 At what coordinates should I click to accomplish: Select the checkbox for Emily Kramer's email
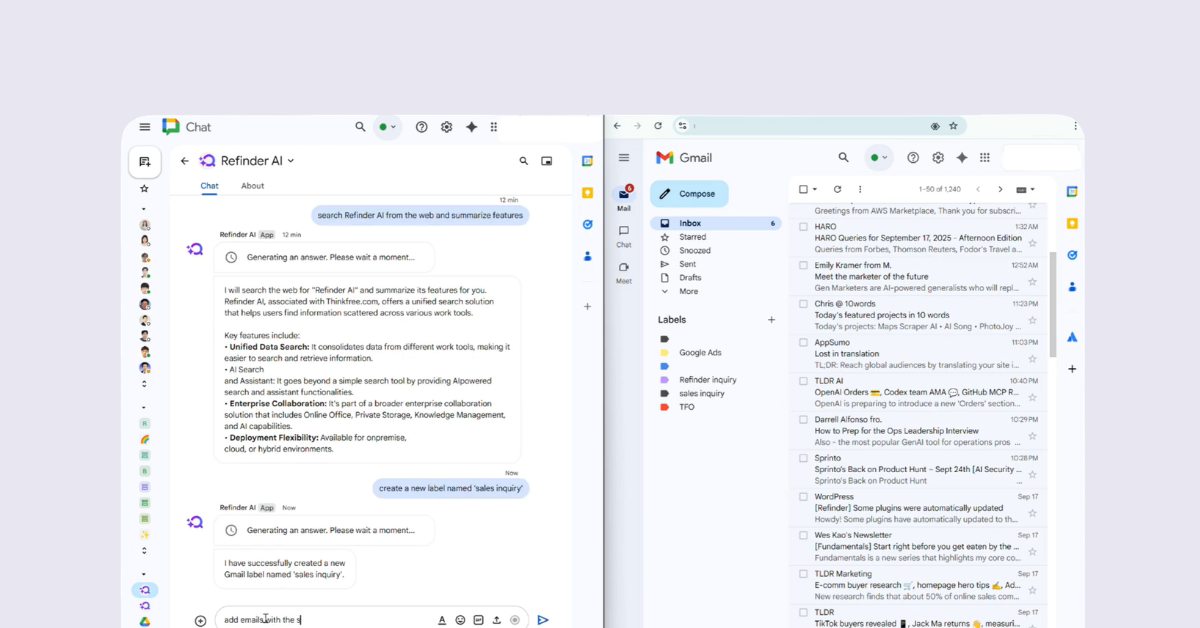[804, 264]
